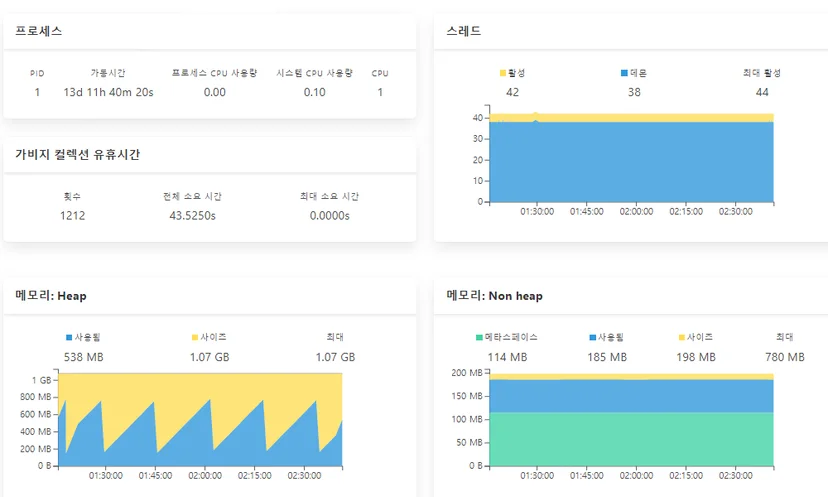
Task: Click the 600 MB axis label on Heap chart
Action: [x=35, y=414]
